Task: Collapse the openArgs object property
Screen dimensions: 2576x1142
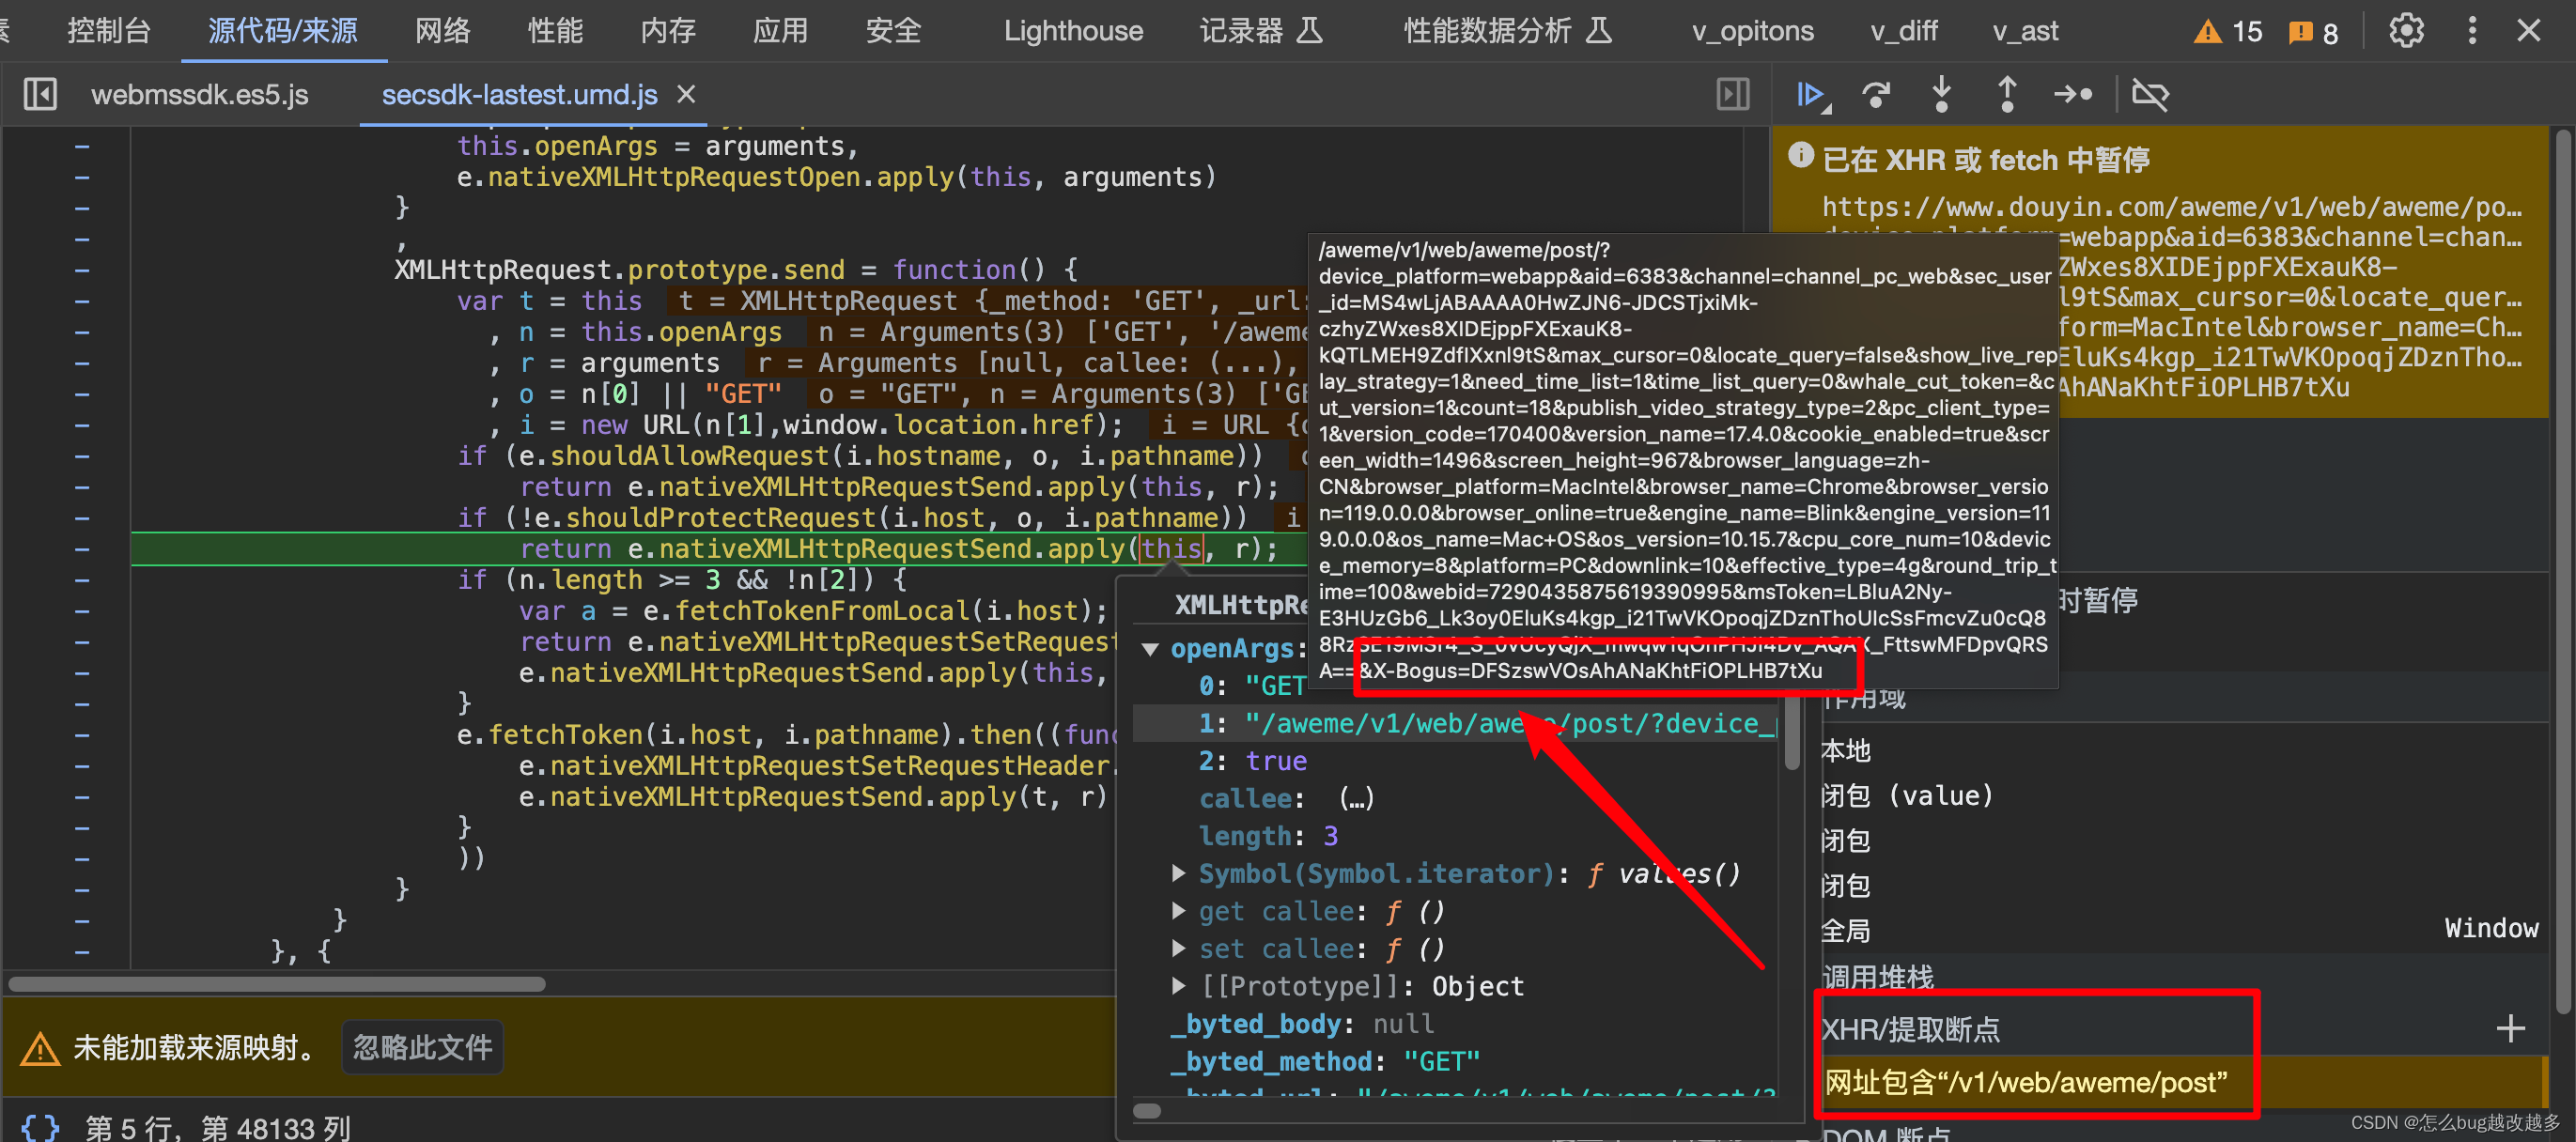Action: [x=1151, y=650]
